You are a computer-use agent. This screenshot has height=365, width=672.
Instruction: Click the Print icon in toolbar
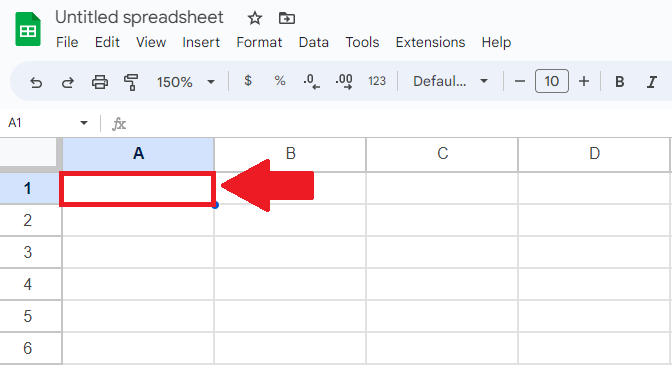[100, 82]
